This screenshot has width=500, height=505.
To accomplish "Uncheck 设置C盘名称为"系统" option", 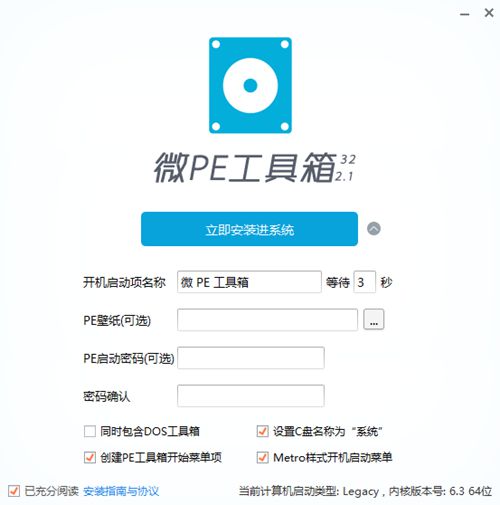I will coord(262,431).
